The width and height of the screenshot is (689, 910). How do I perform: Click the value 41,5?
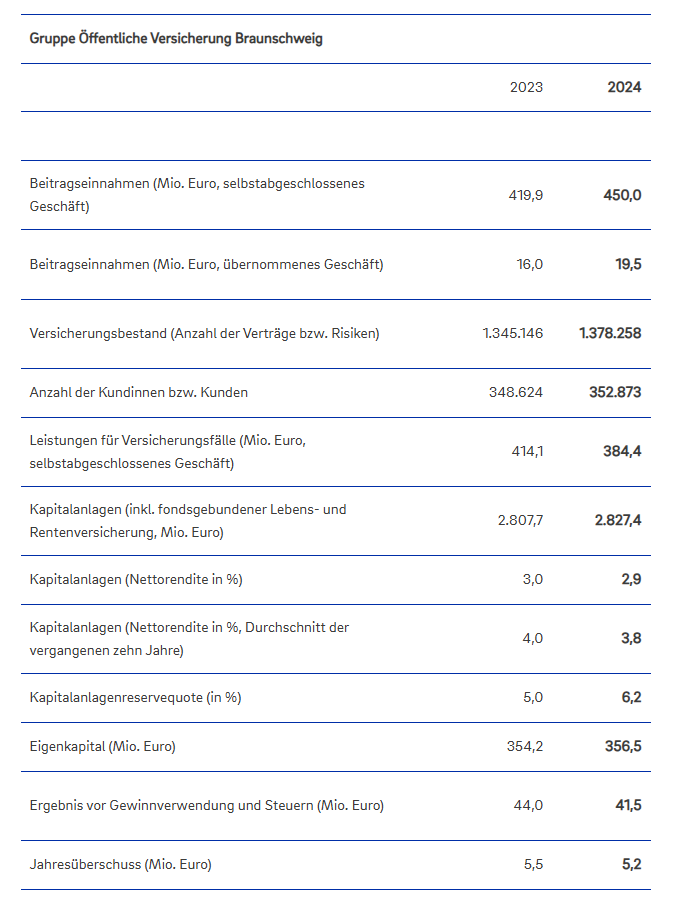[629, 806]
